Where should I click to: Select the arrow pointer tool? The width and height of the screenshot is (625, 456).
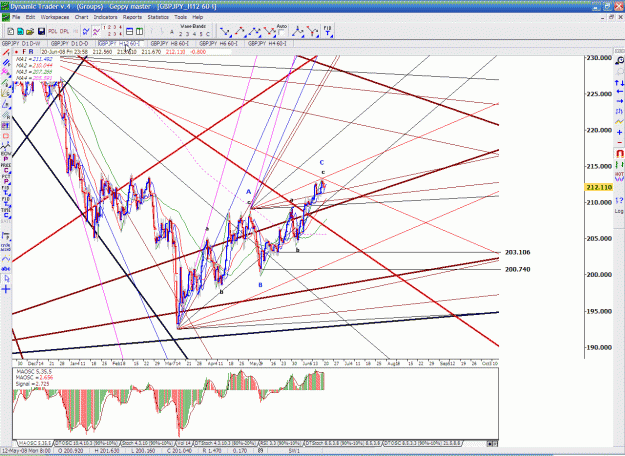6,279
